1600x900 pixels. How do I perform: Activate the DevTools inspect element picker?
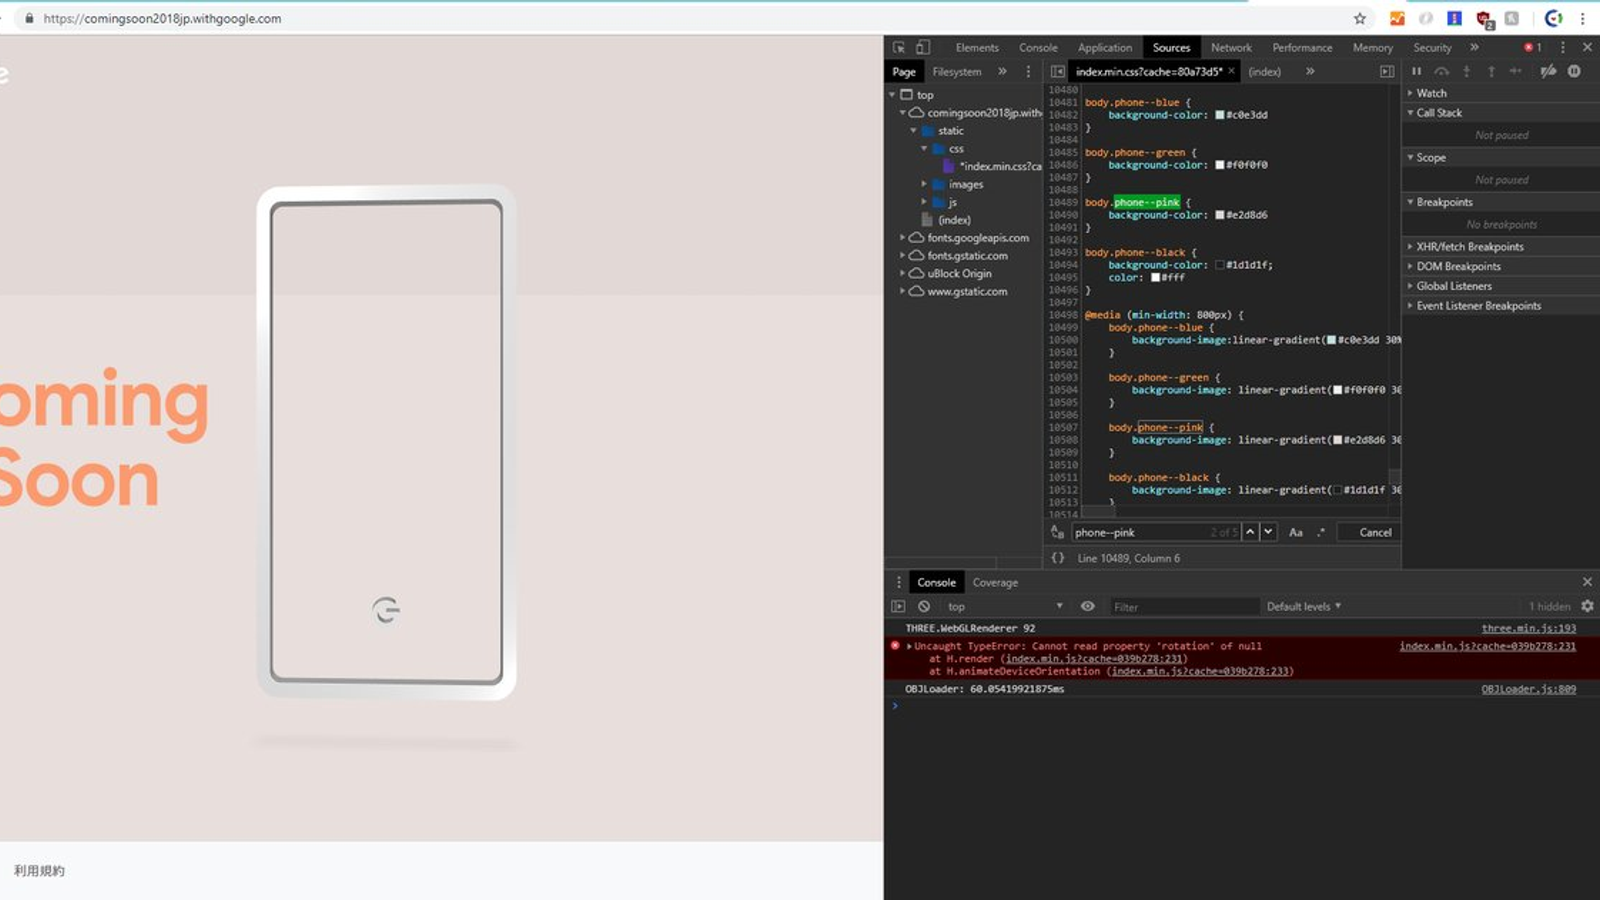coord(899,47)
